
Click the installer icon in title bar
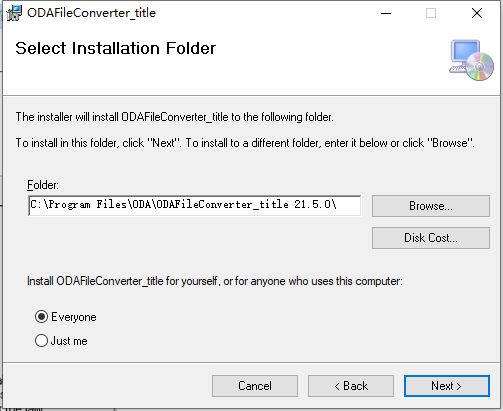(x=14, y=13)
